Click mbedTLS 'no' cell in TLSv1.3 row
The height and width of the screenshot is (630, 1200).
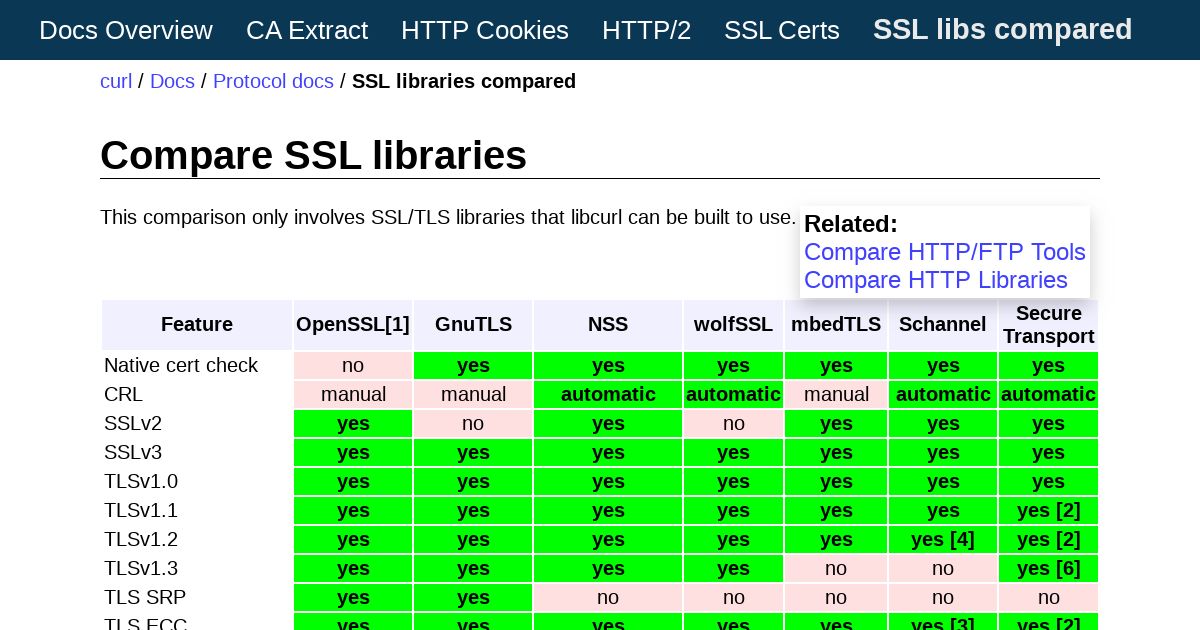836,568
